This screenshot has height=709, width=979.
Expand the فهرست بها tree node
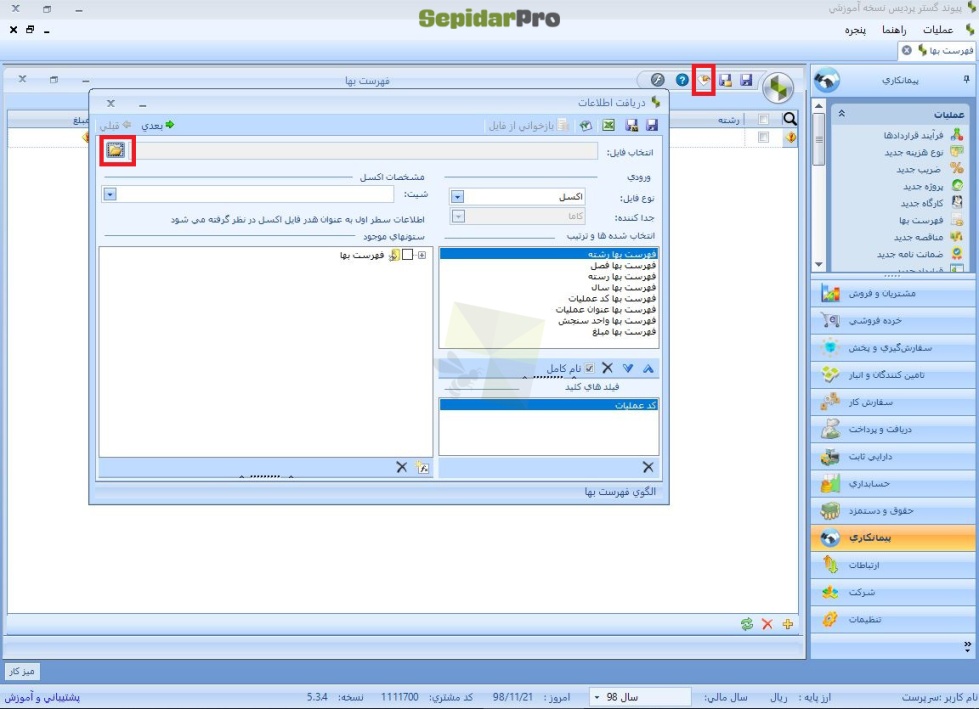(422, 255)
